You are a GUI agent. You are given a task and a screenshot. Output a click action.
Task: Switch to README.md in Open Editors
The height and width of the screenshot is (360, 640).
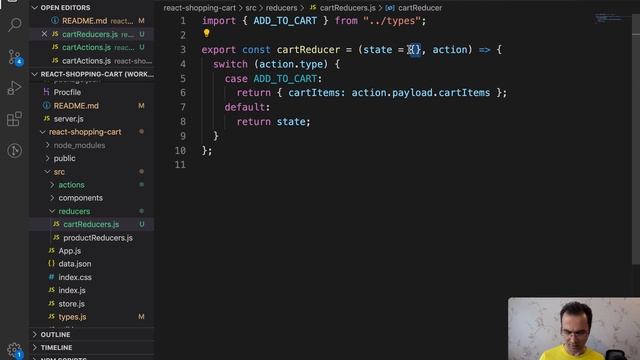pos(92,21)
